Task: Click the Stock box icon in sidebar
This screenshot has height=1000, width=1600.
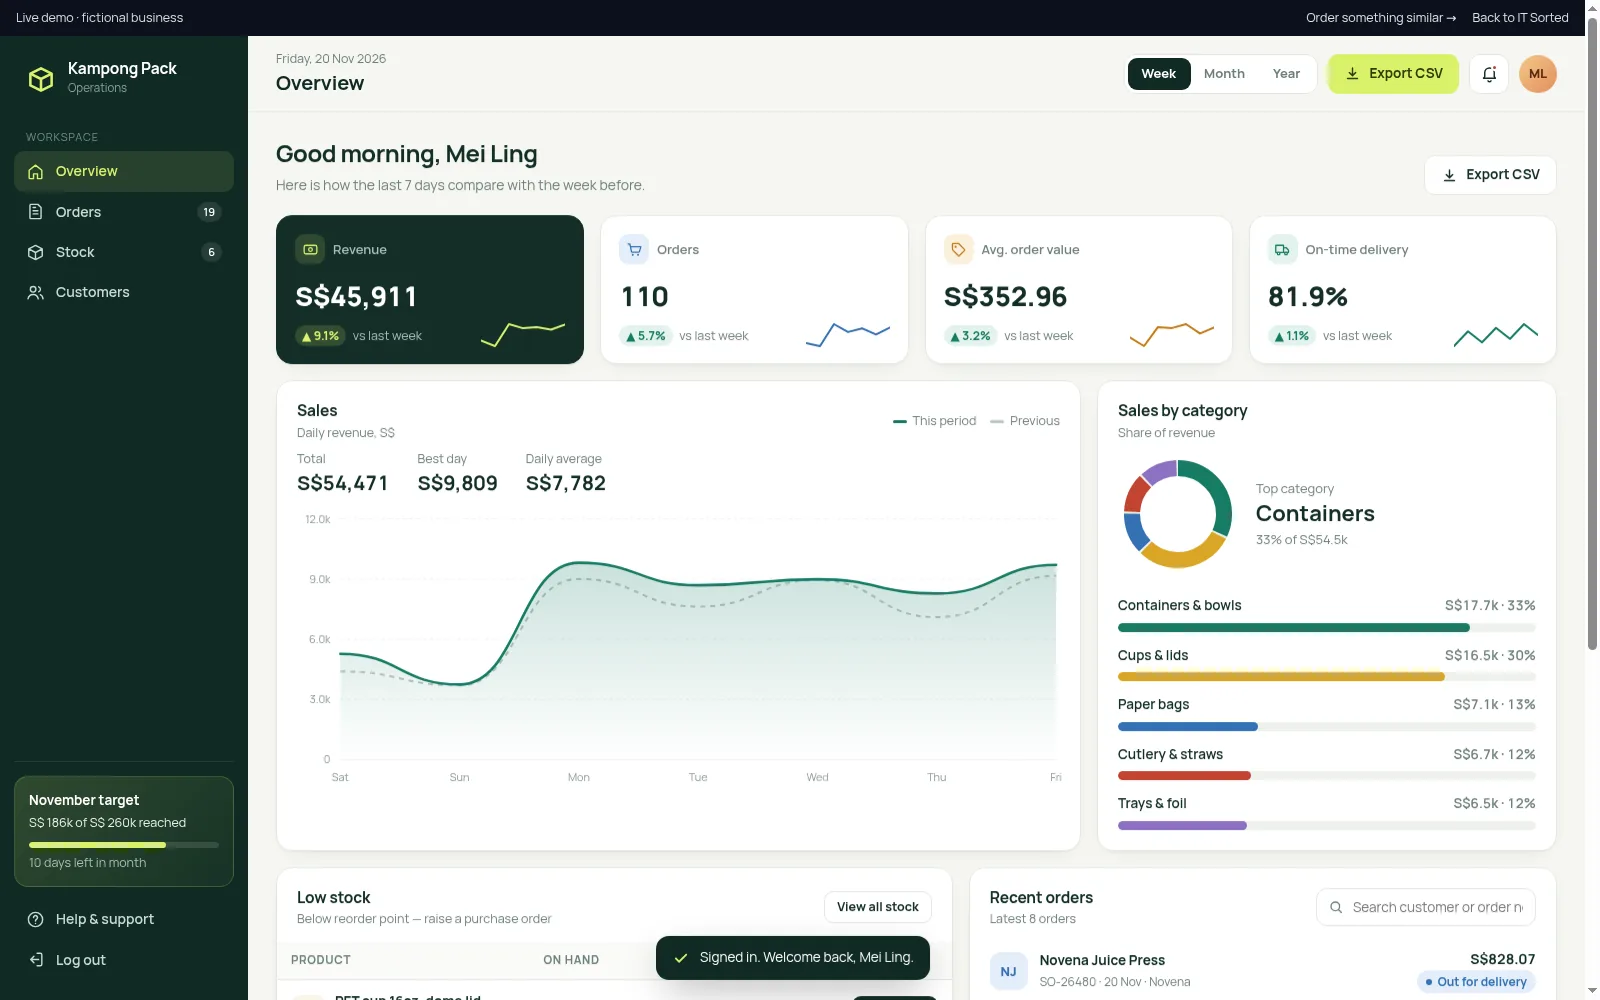Action: click(x=36, y=252)
